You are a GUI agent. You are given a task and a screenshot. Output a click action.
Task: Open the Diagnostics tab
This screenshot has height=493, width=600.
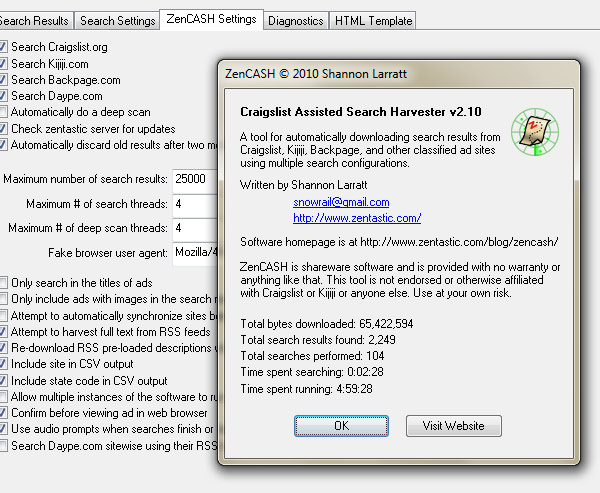click(x=295, y=20)
